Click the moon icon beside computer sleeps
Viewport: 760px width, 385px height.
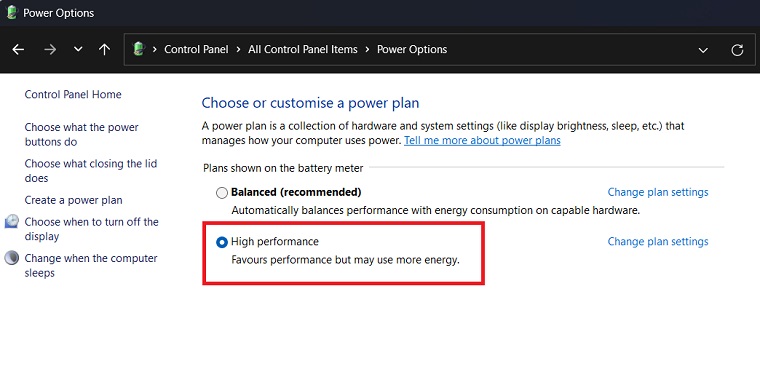[12, 257]
